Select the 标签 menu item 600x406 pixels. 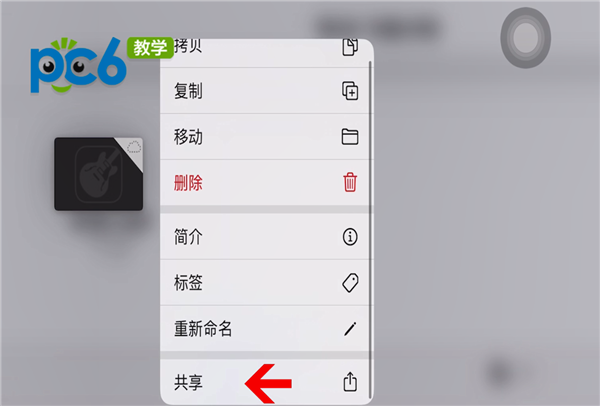click(x=266, y=282)
